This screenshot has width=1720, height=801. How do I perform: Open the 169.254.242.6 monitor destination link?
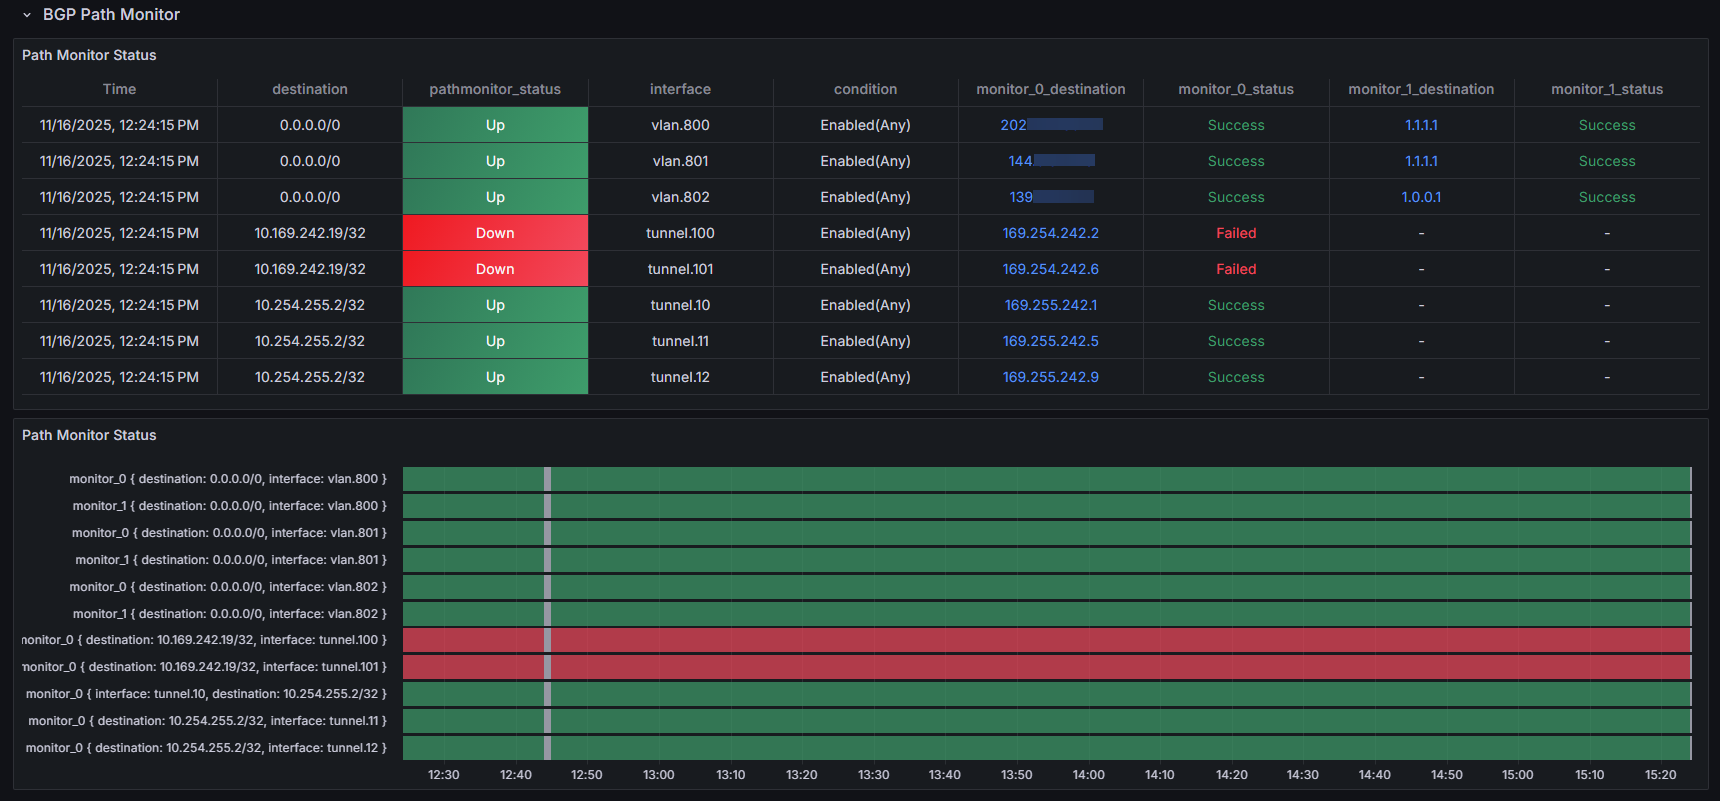tap(1050, 269)
